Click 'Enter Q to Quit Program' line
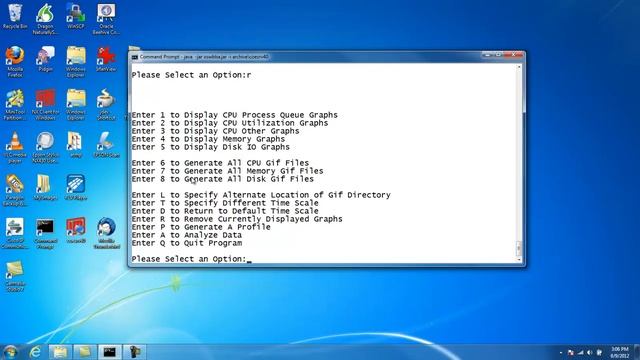Viewport: 640px width, 360px height. click(187, 243)
